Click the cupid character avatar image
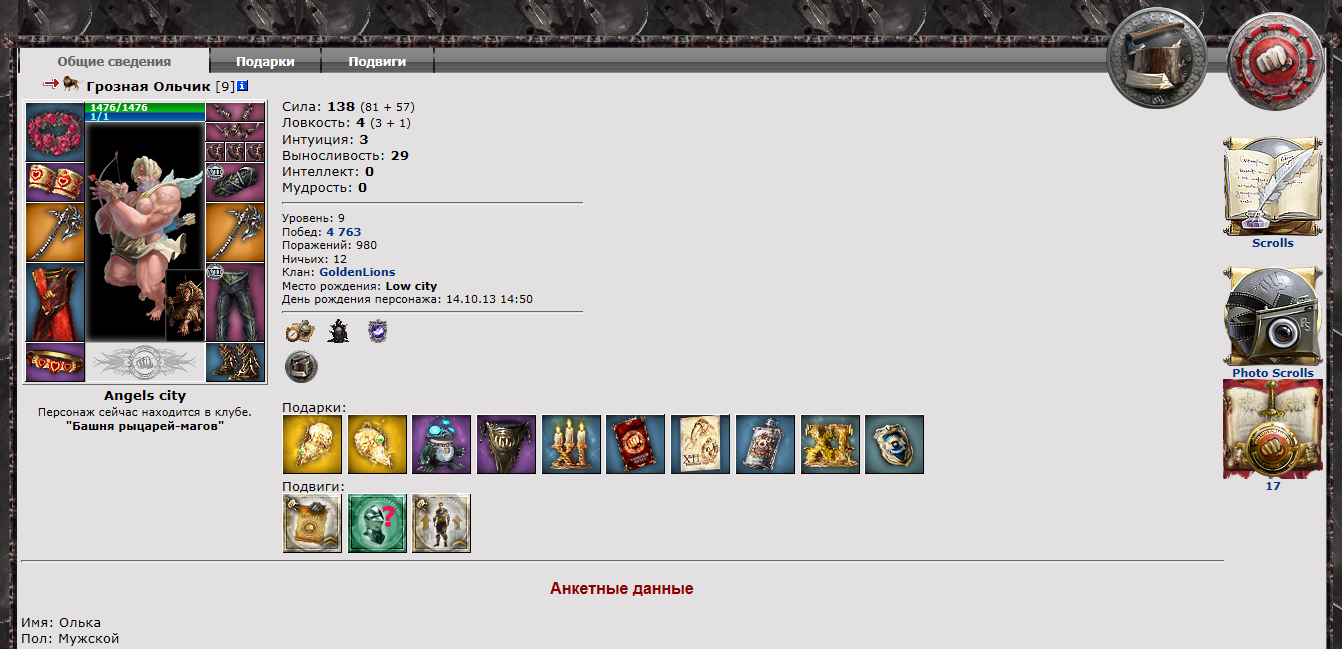 (x=145, y=231)
